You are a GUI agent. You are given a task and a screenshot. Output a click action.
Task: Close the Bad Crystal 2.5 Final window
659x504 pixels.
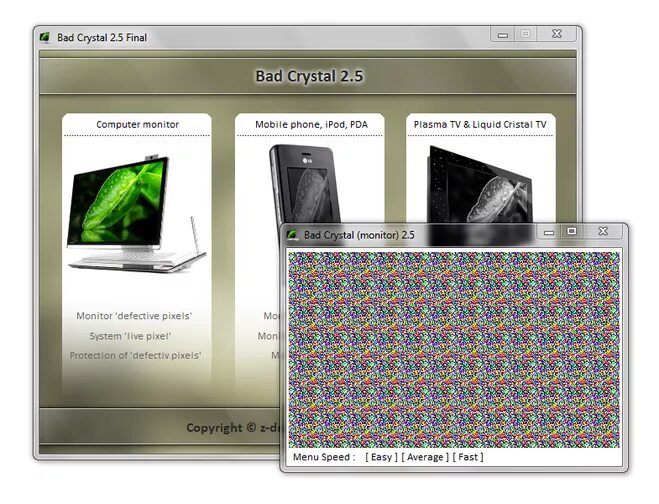coord(557,34)
